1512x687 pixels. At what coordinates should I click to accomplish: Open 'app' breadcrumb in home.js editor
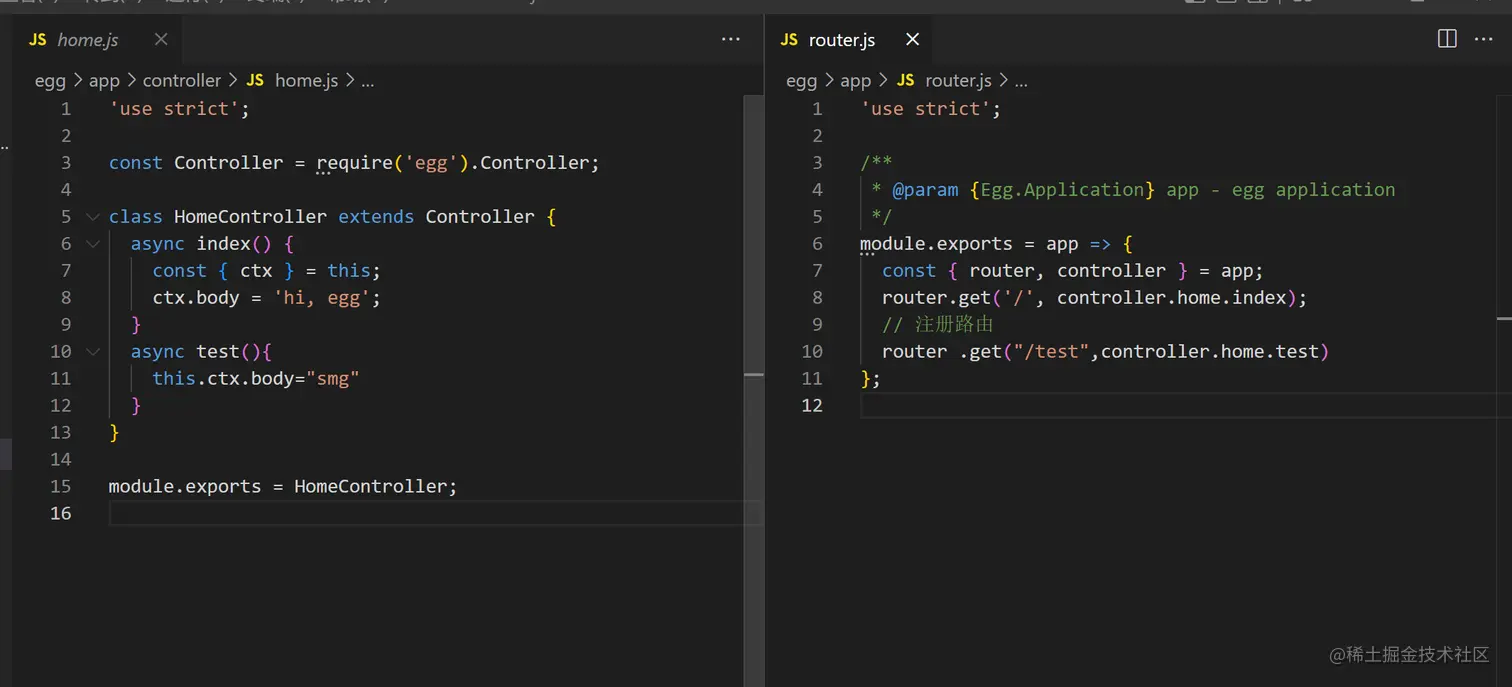pyautogui.click(x=104, y=81)
